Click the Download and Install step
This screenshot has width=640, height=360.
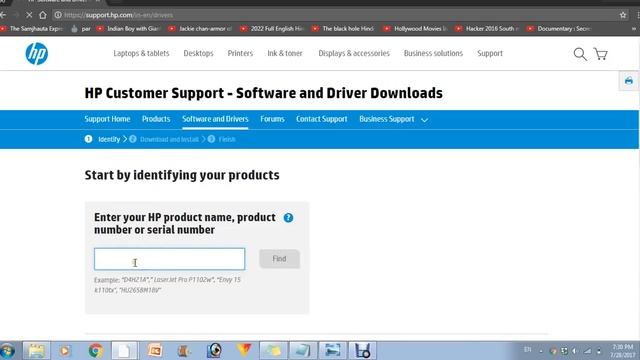tap(169, 140)
